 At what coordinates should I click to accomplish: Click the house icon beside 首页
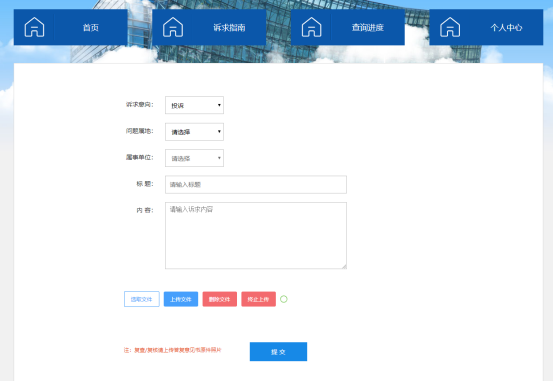(x=34, y=27)
